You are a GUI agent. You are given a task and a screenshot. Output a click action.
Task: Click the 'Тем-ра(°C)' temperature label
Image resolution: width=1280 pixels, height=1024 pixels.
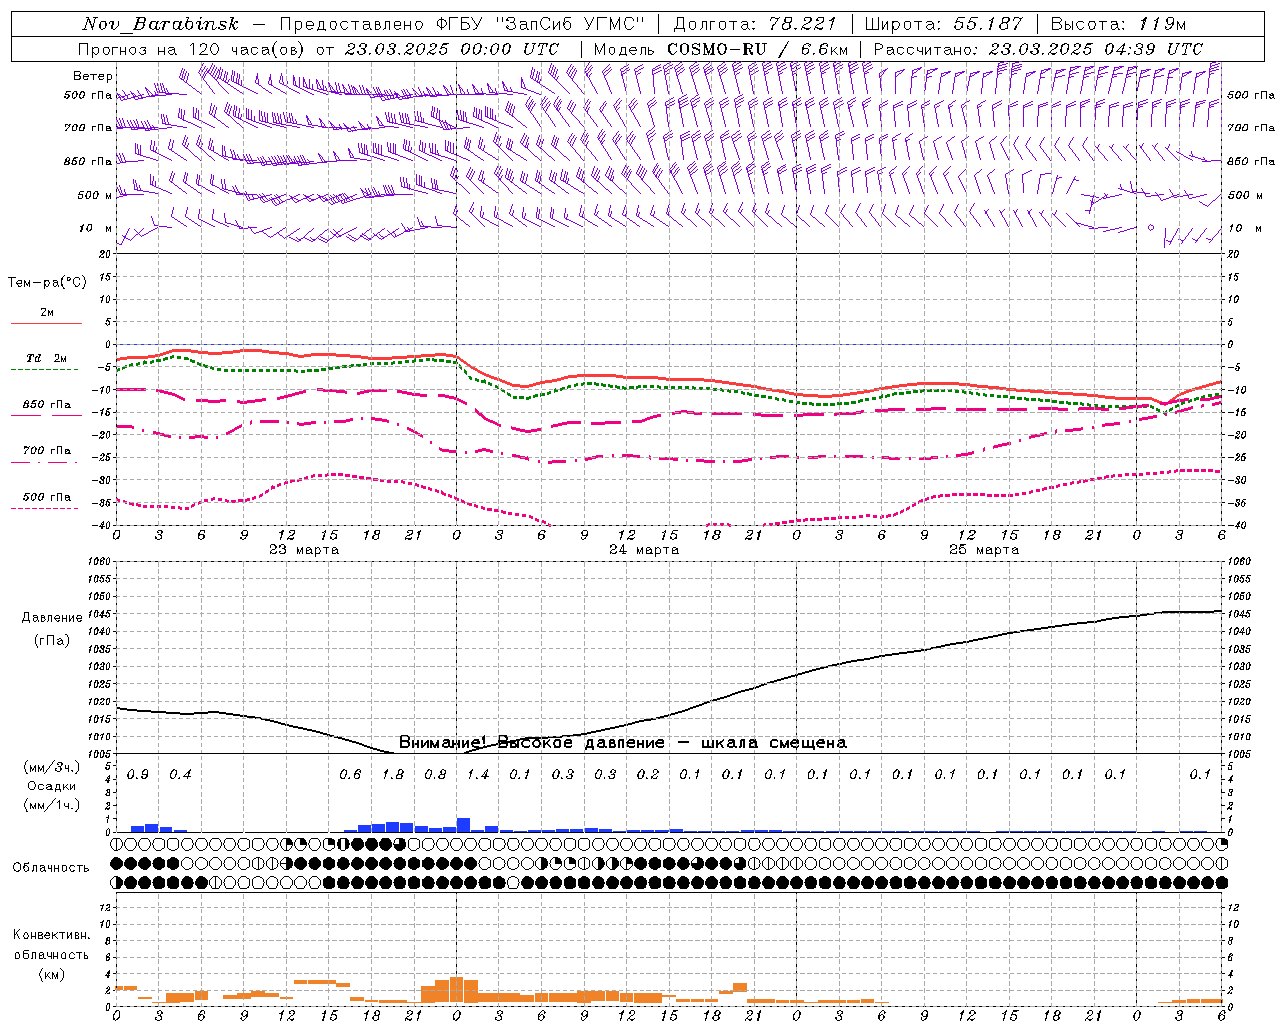(47, 283)
